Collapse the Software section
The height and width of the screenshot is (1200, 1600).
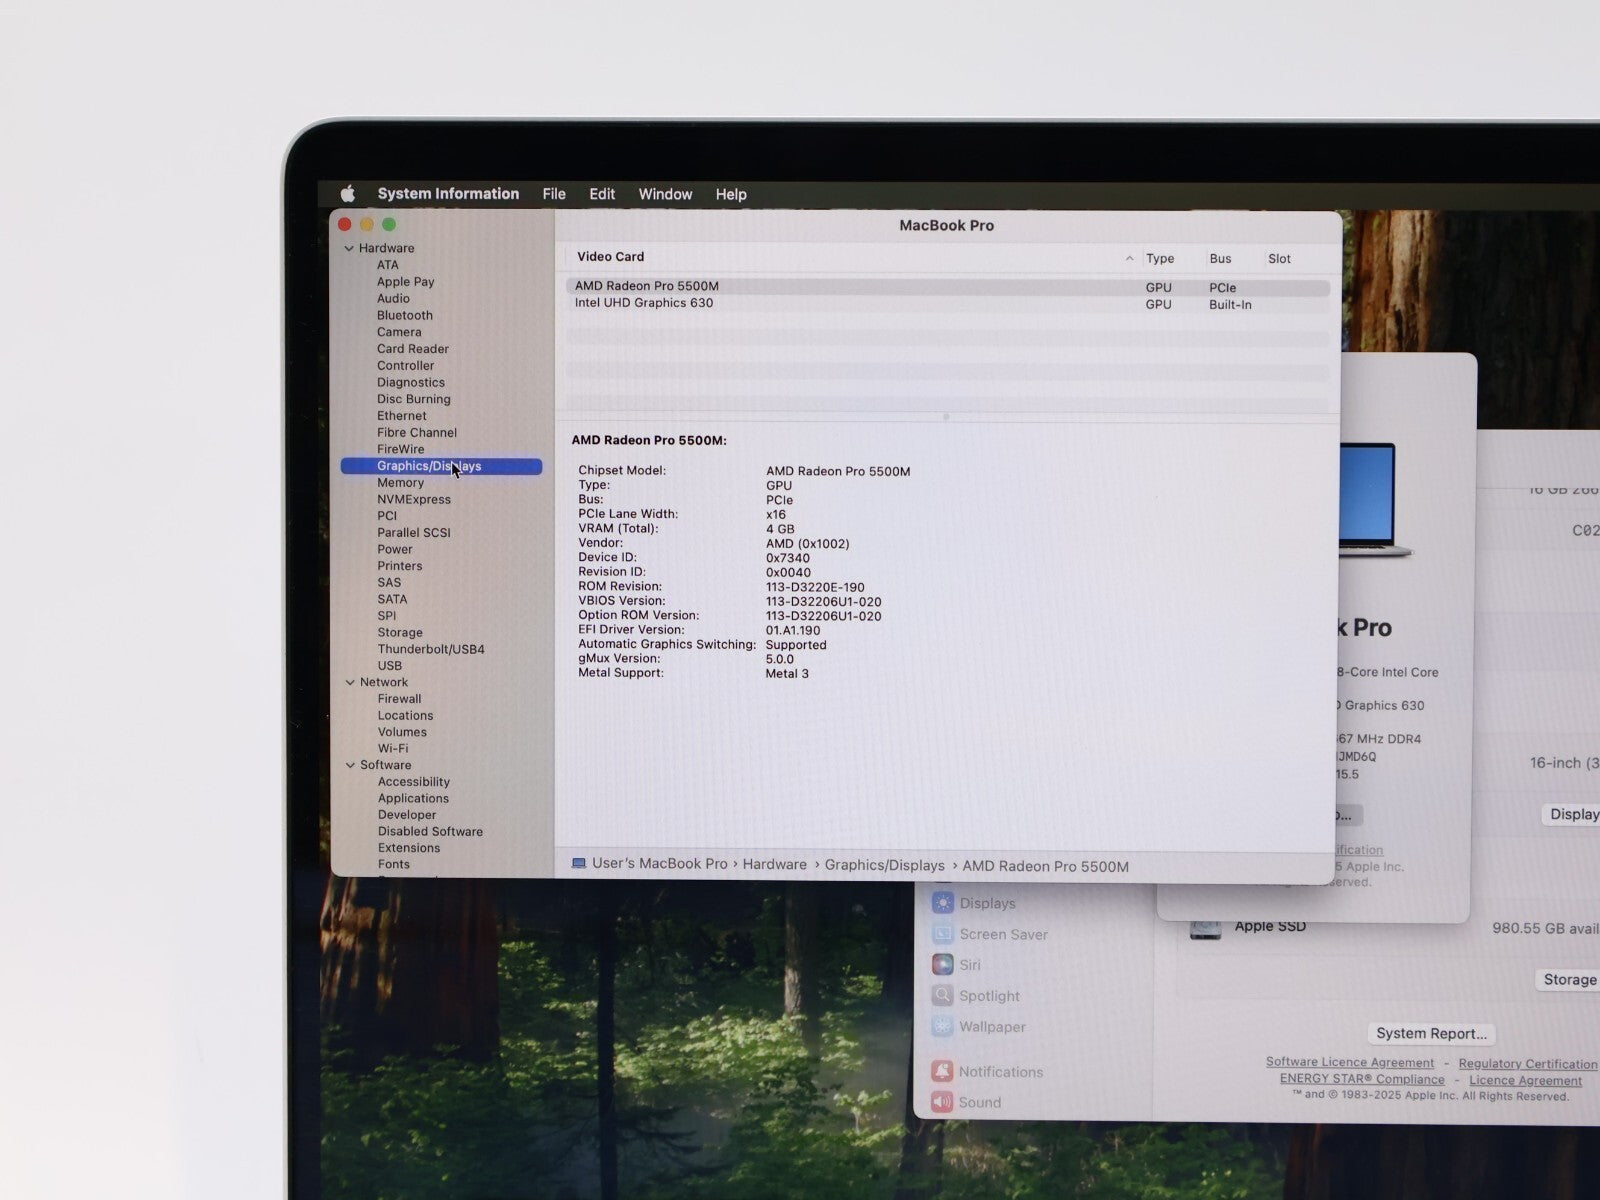click(x=350, y=765)
